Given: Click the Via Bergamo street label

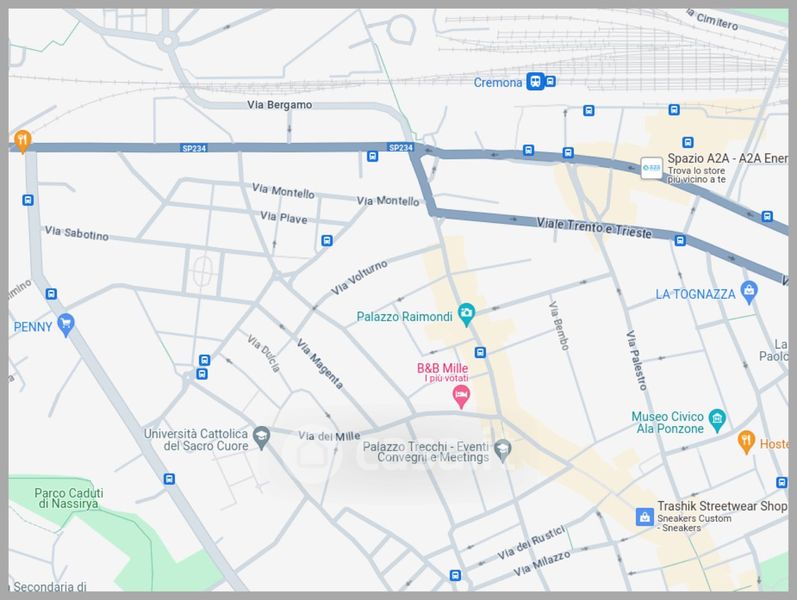Looking at the screenshot, I should 280,105.
